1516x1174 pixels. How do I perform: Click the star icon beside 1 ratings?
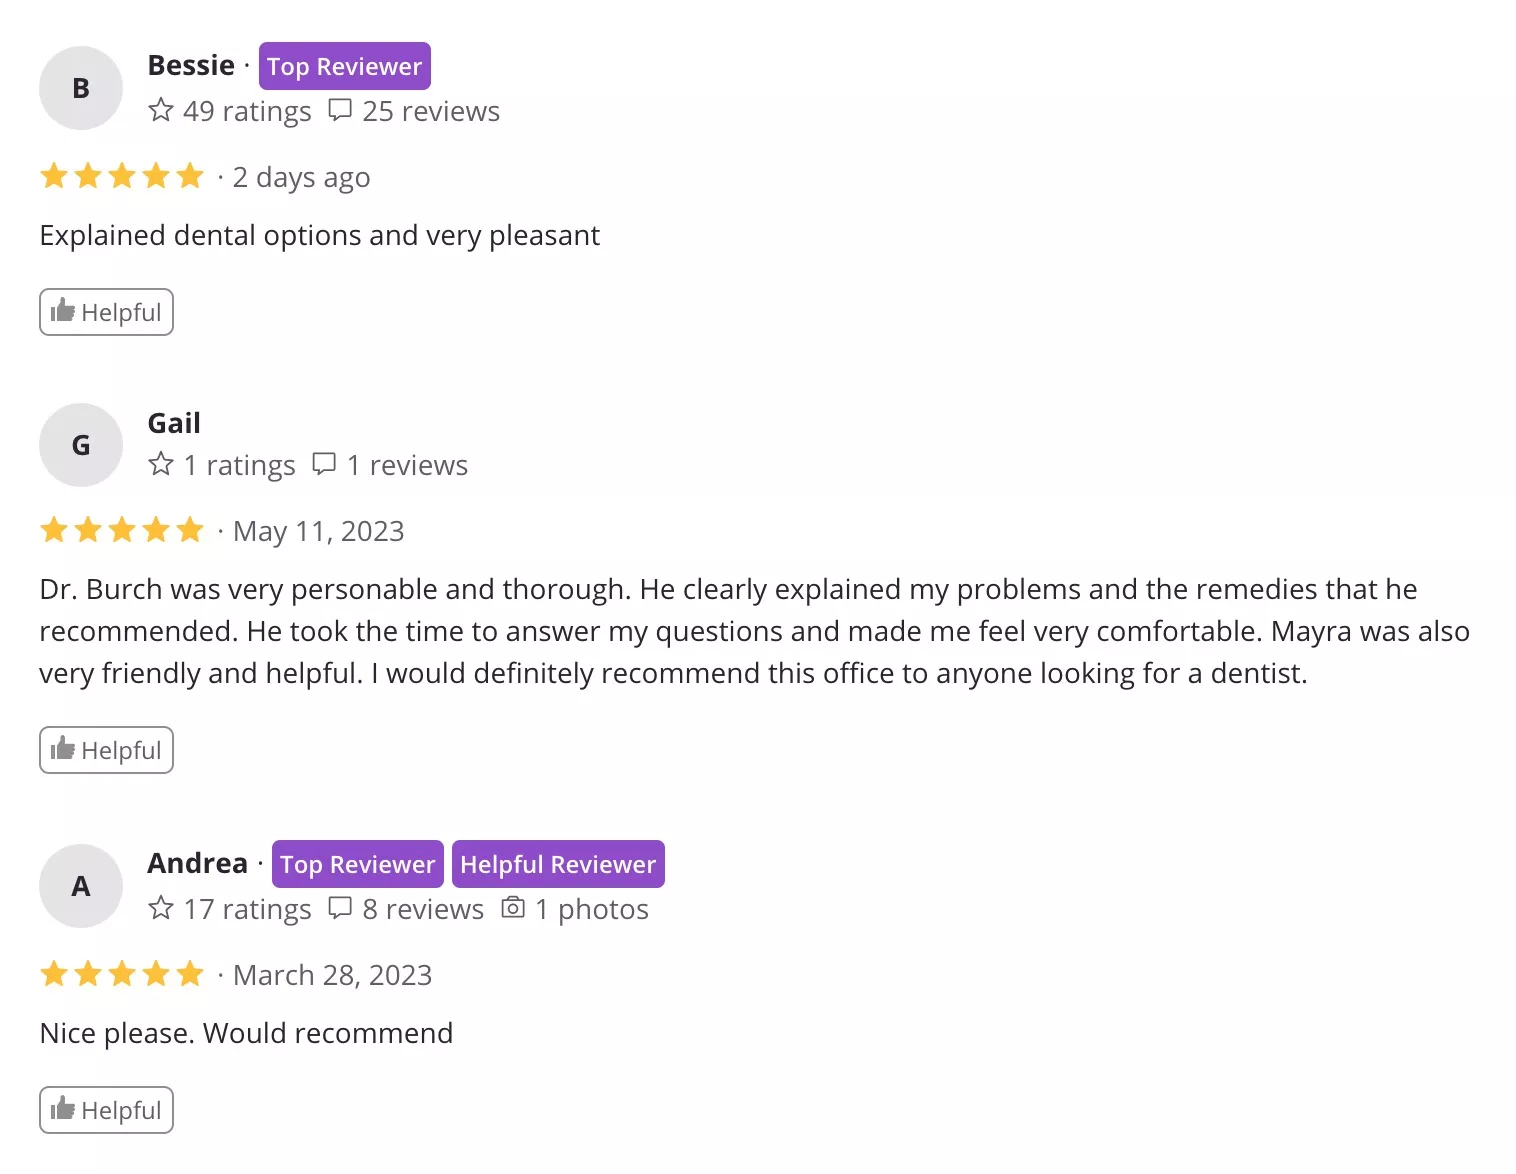coord(161,464)
